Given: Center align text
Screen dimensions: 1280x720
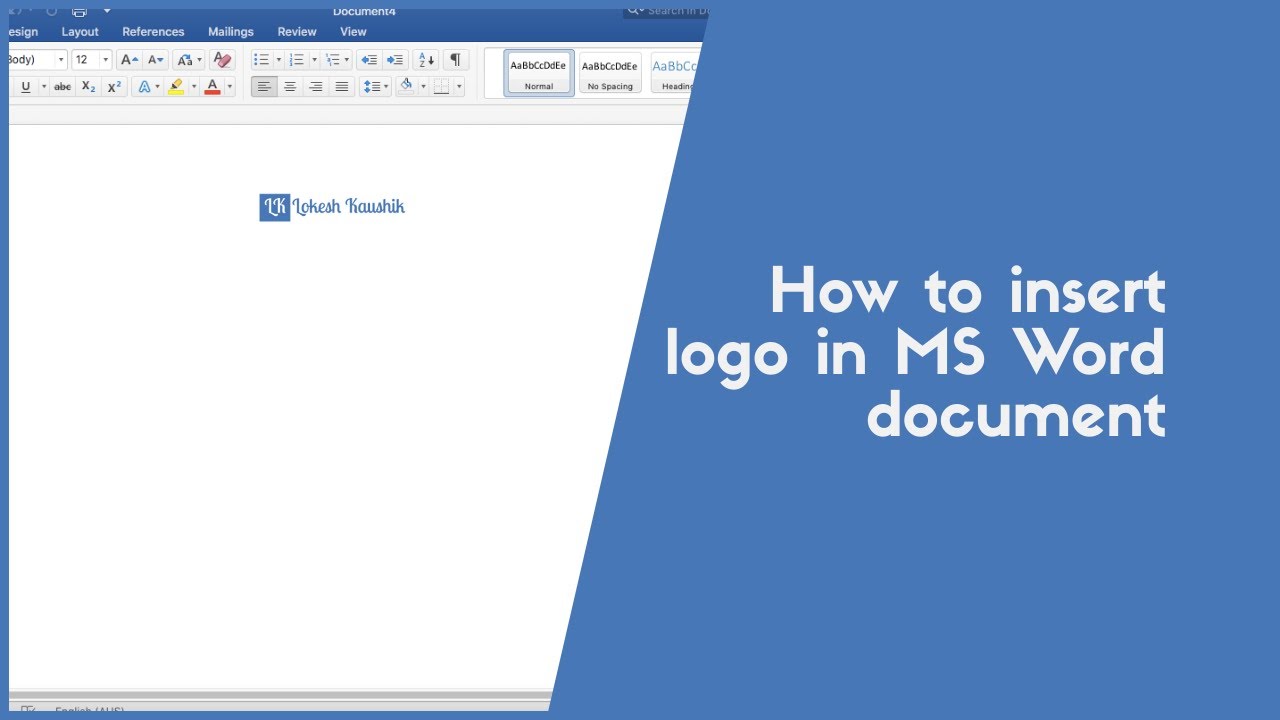Looking at the screenshot, I should (x=290, y=87).
